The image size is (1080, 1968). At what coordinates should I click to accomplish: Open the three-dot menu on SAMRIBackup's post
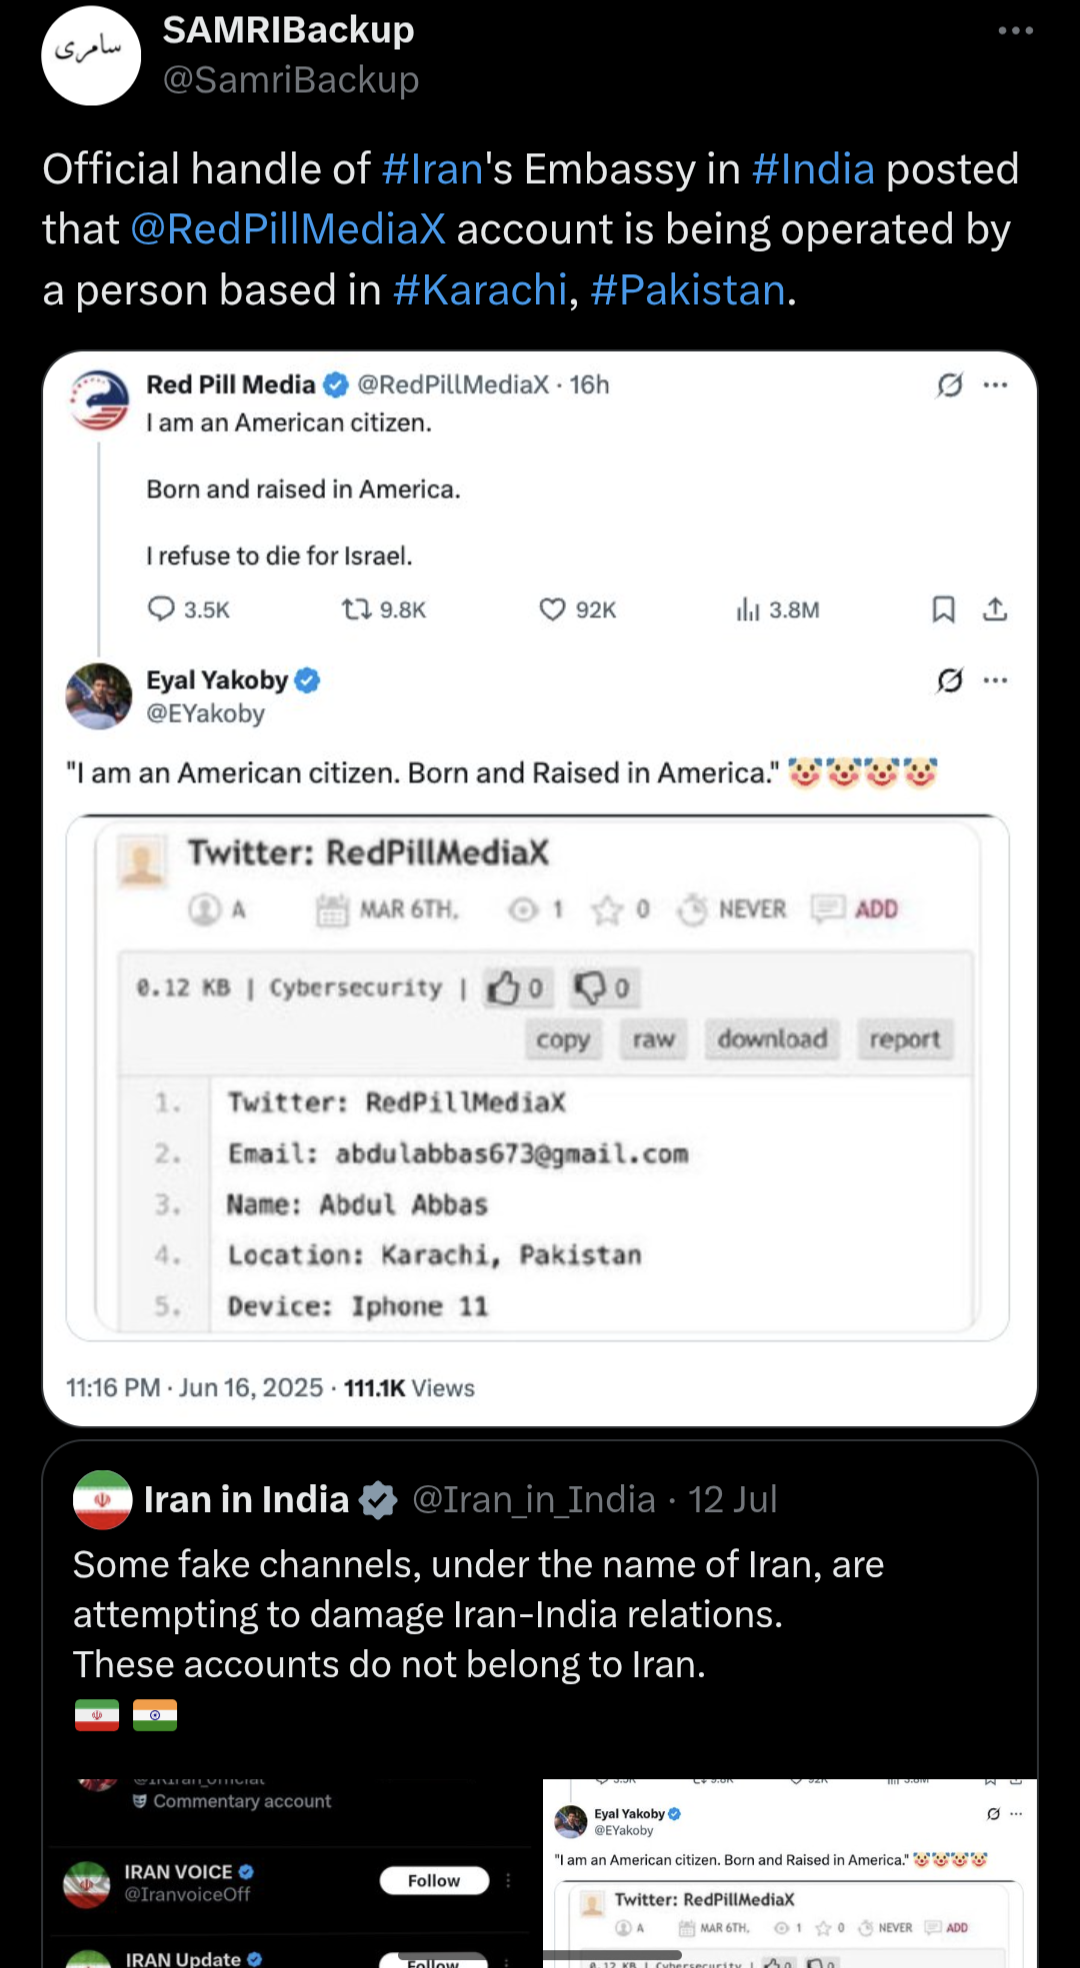1015,31
